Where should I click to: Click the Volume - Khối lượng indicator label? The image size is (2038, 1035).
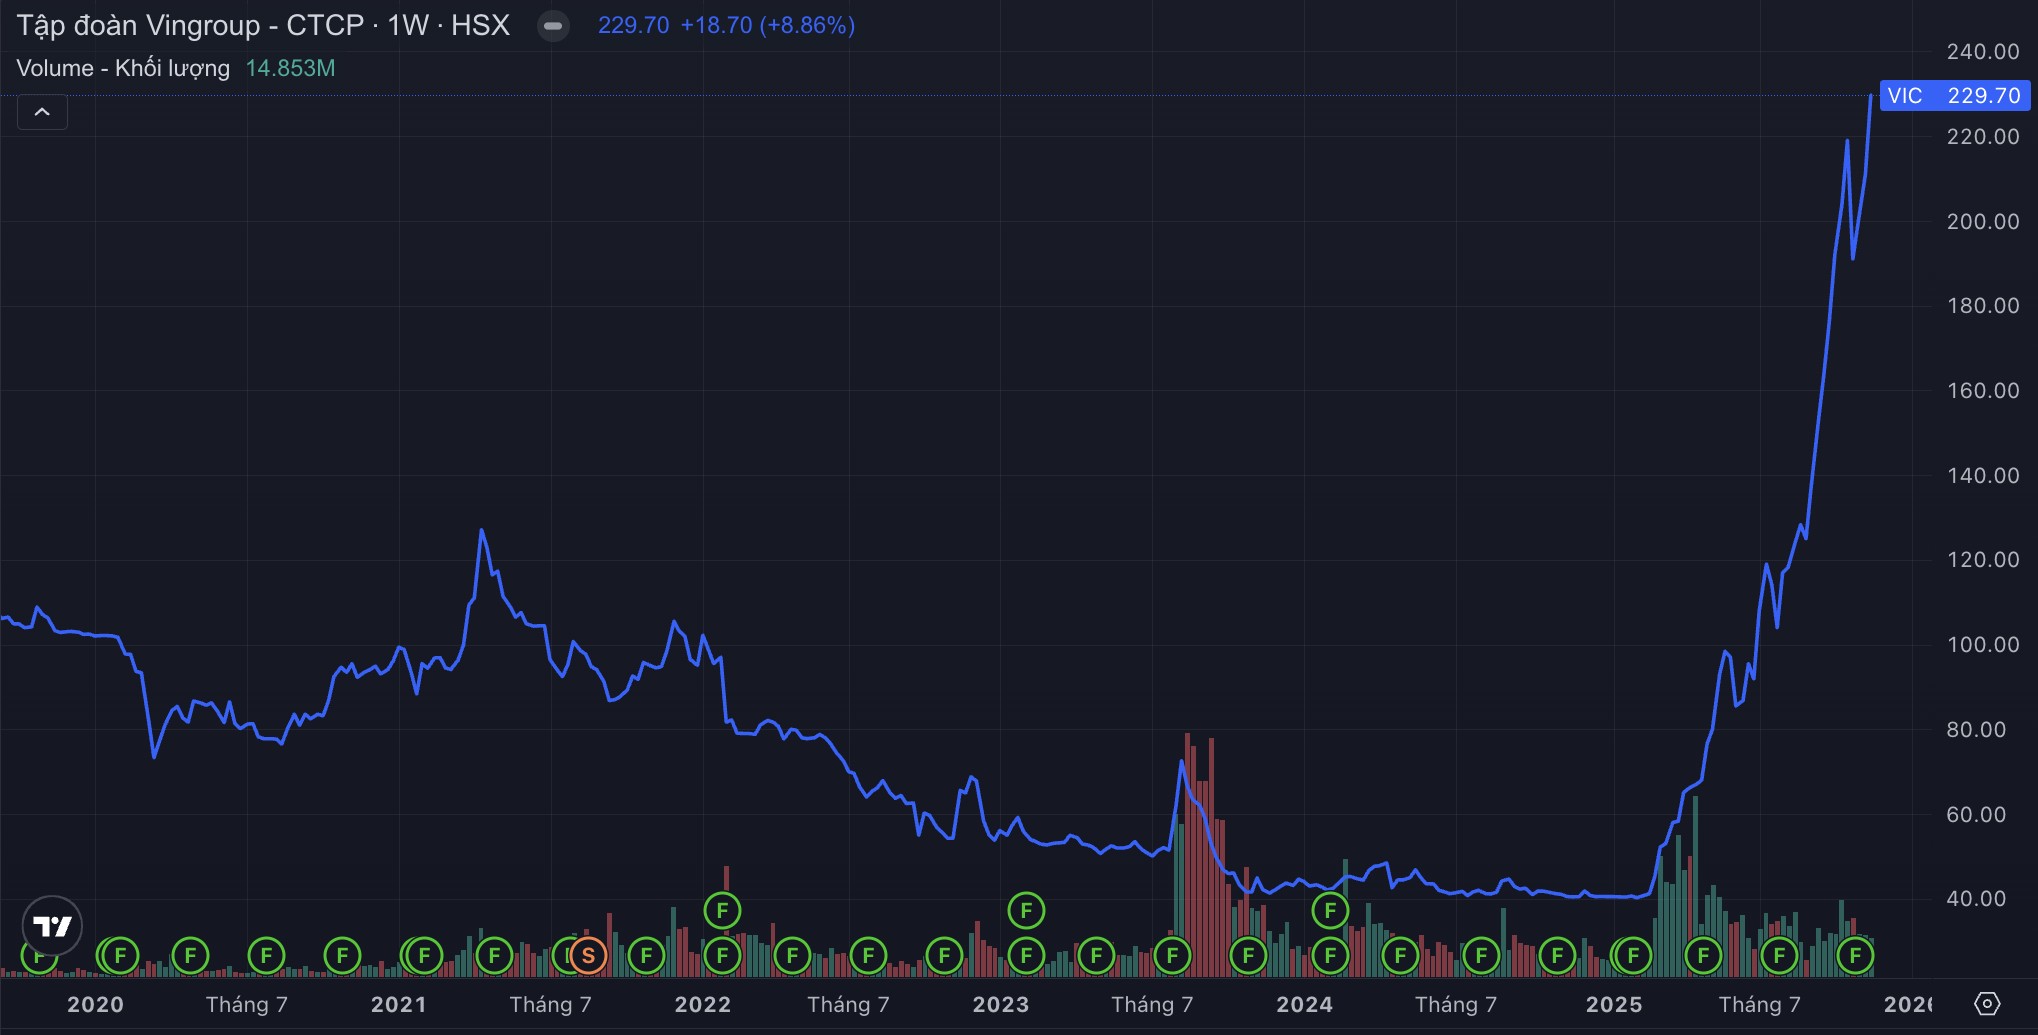coord(123,68)
